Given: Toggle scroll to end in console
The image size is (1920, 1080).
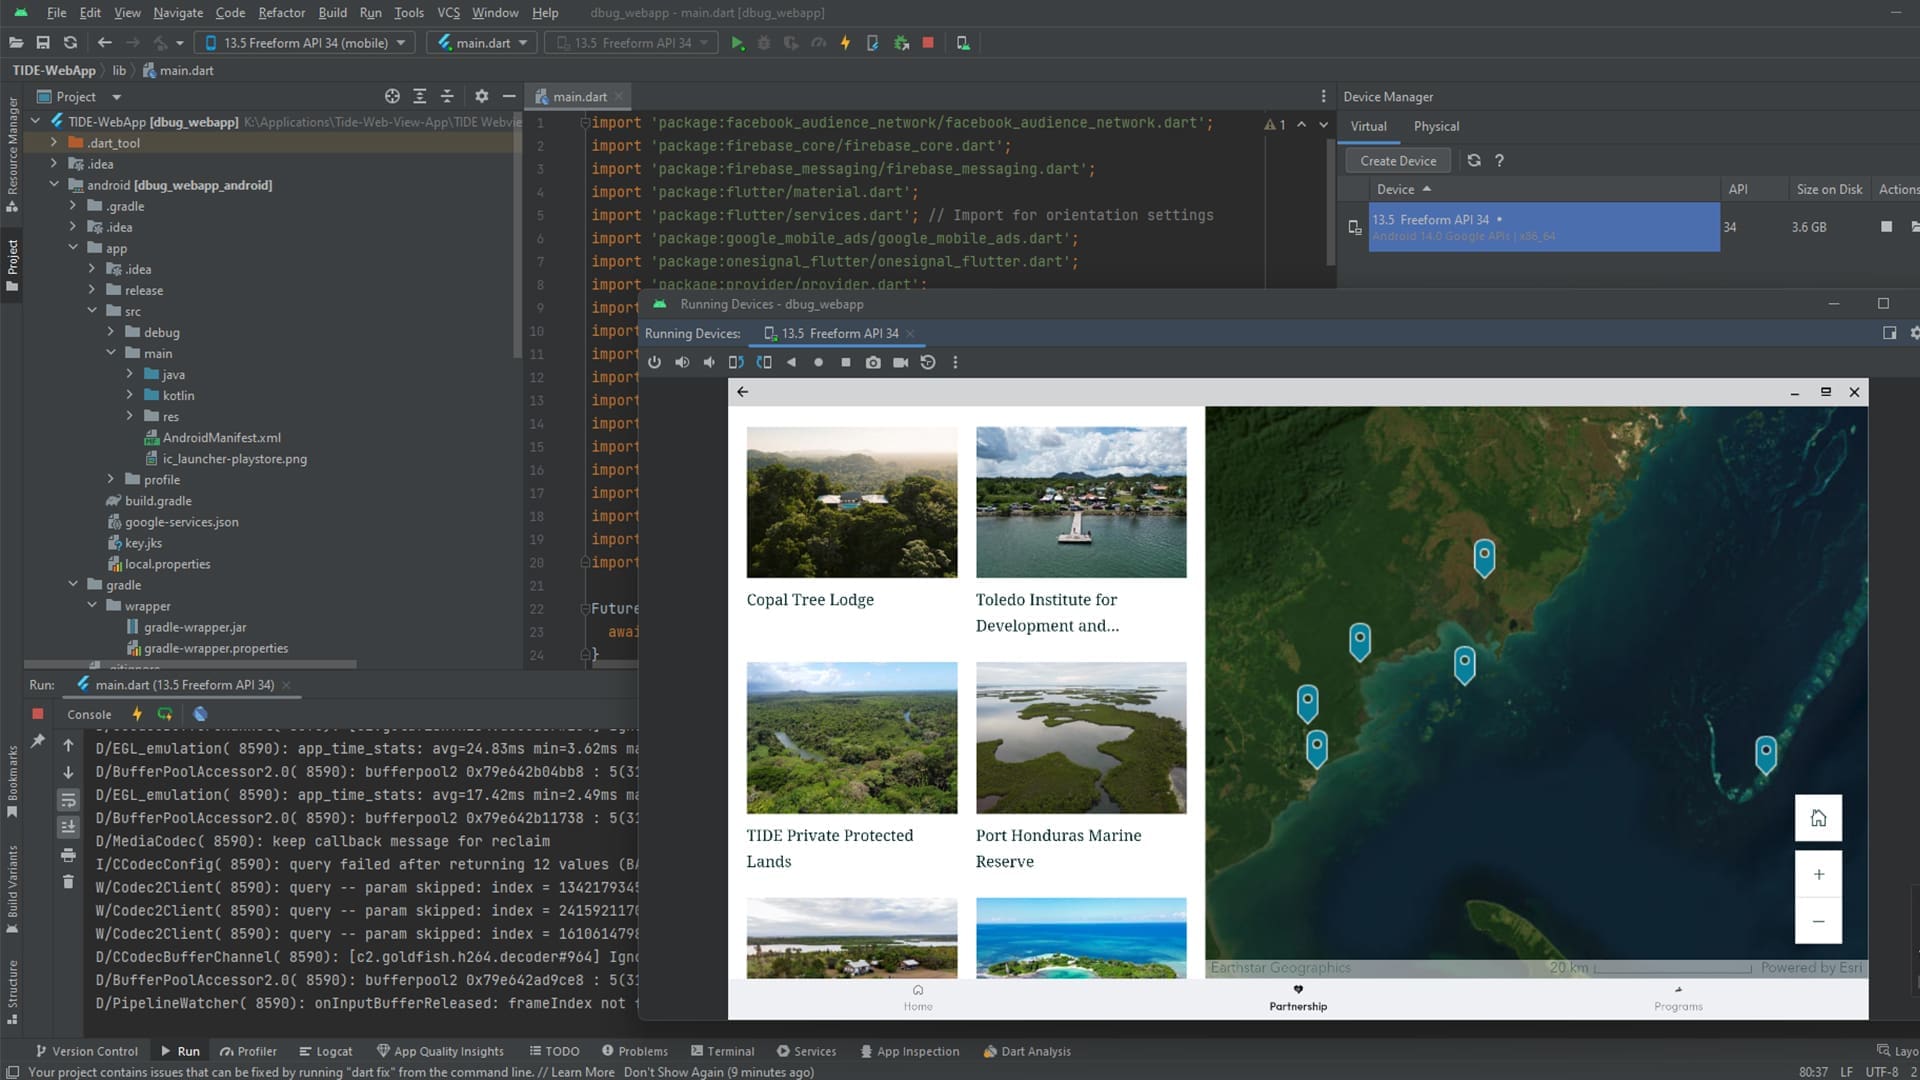Looking at the screenshot, I should pos(68,826).
